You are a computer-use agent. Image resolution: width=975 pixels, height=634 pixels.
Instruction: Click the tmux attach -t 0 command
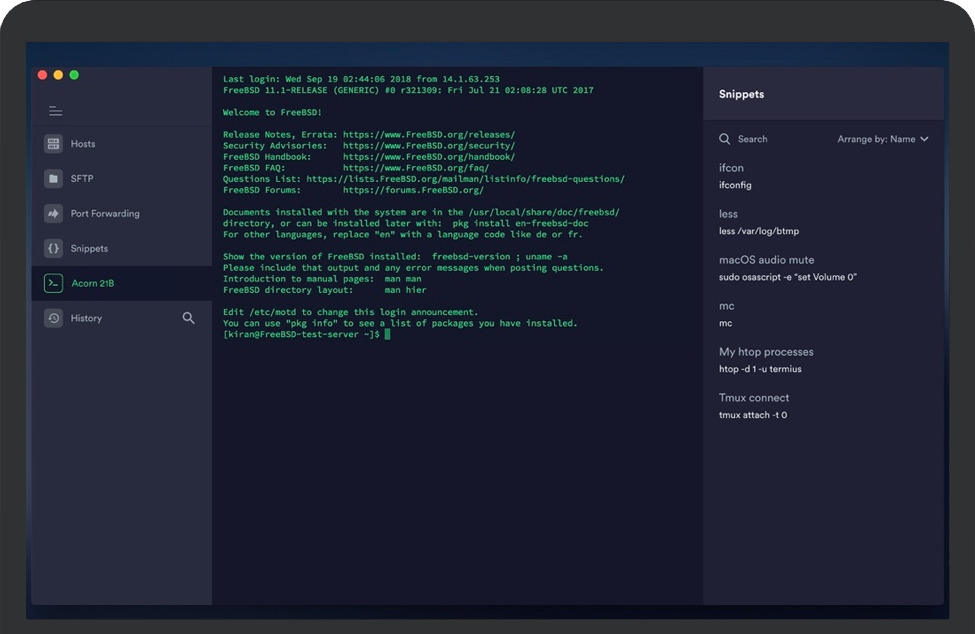[x=753, y=415]
